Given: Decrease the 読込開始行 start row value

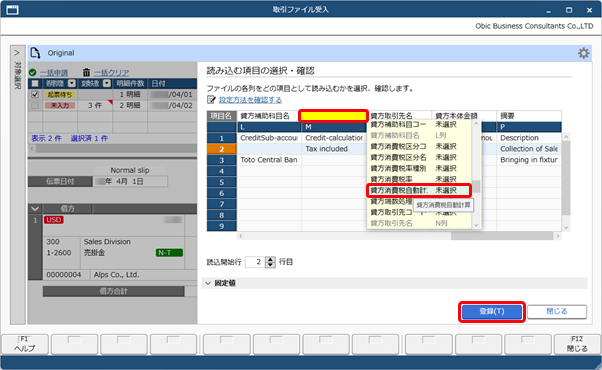Looking at the screenshot, I should click(271, 265).
